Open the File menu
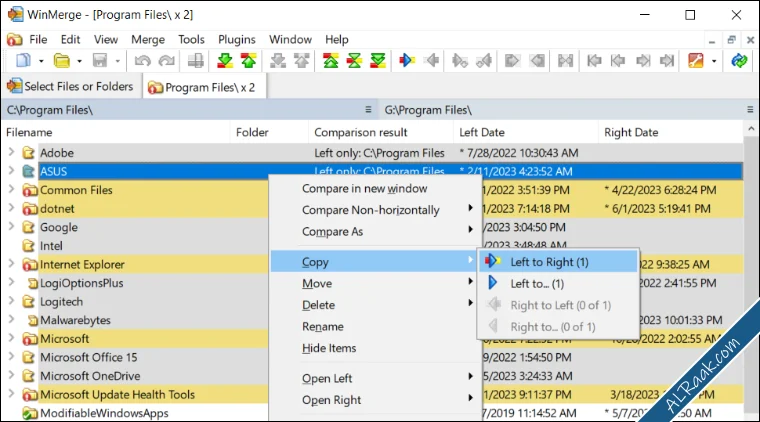760x422 pixels. (38, 39)
